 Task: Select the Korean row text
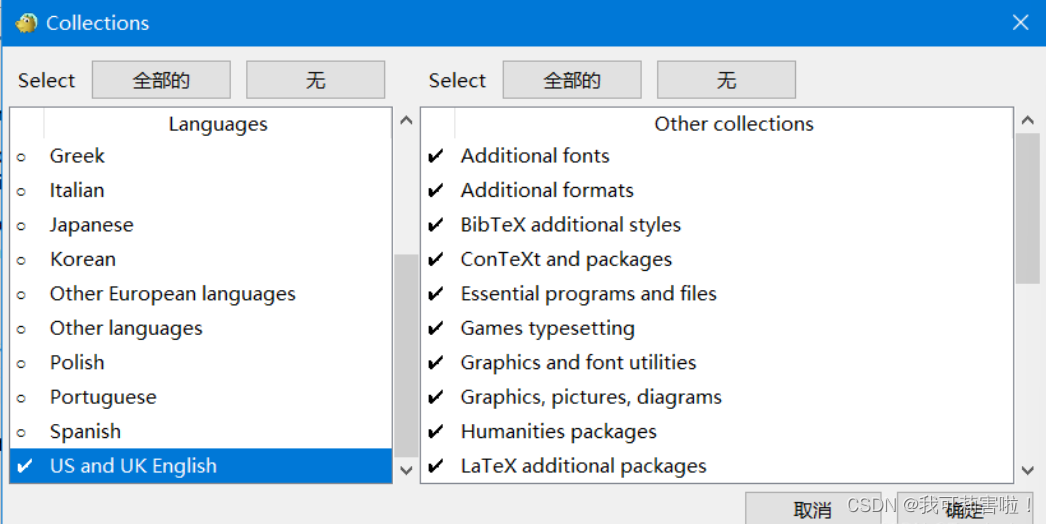tap(83, 260)
